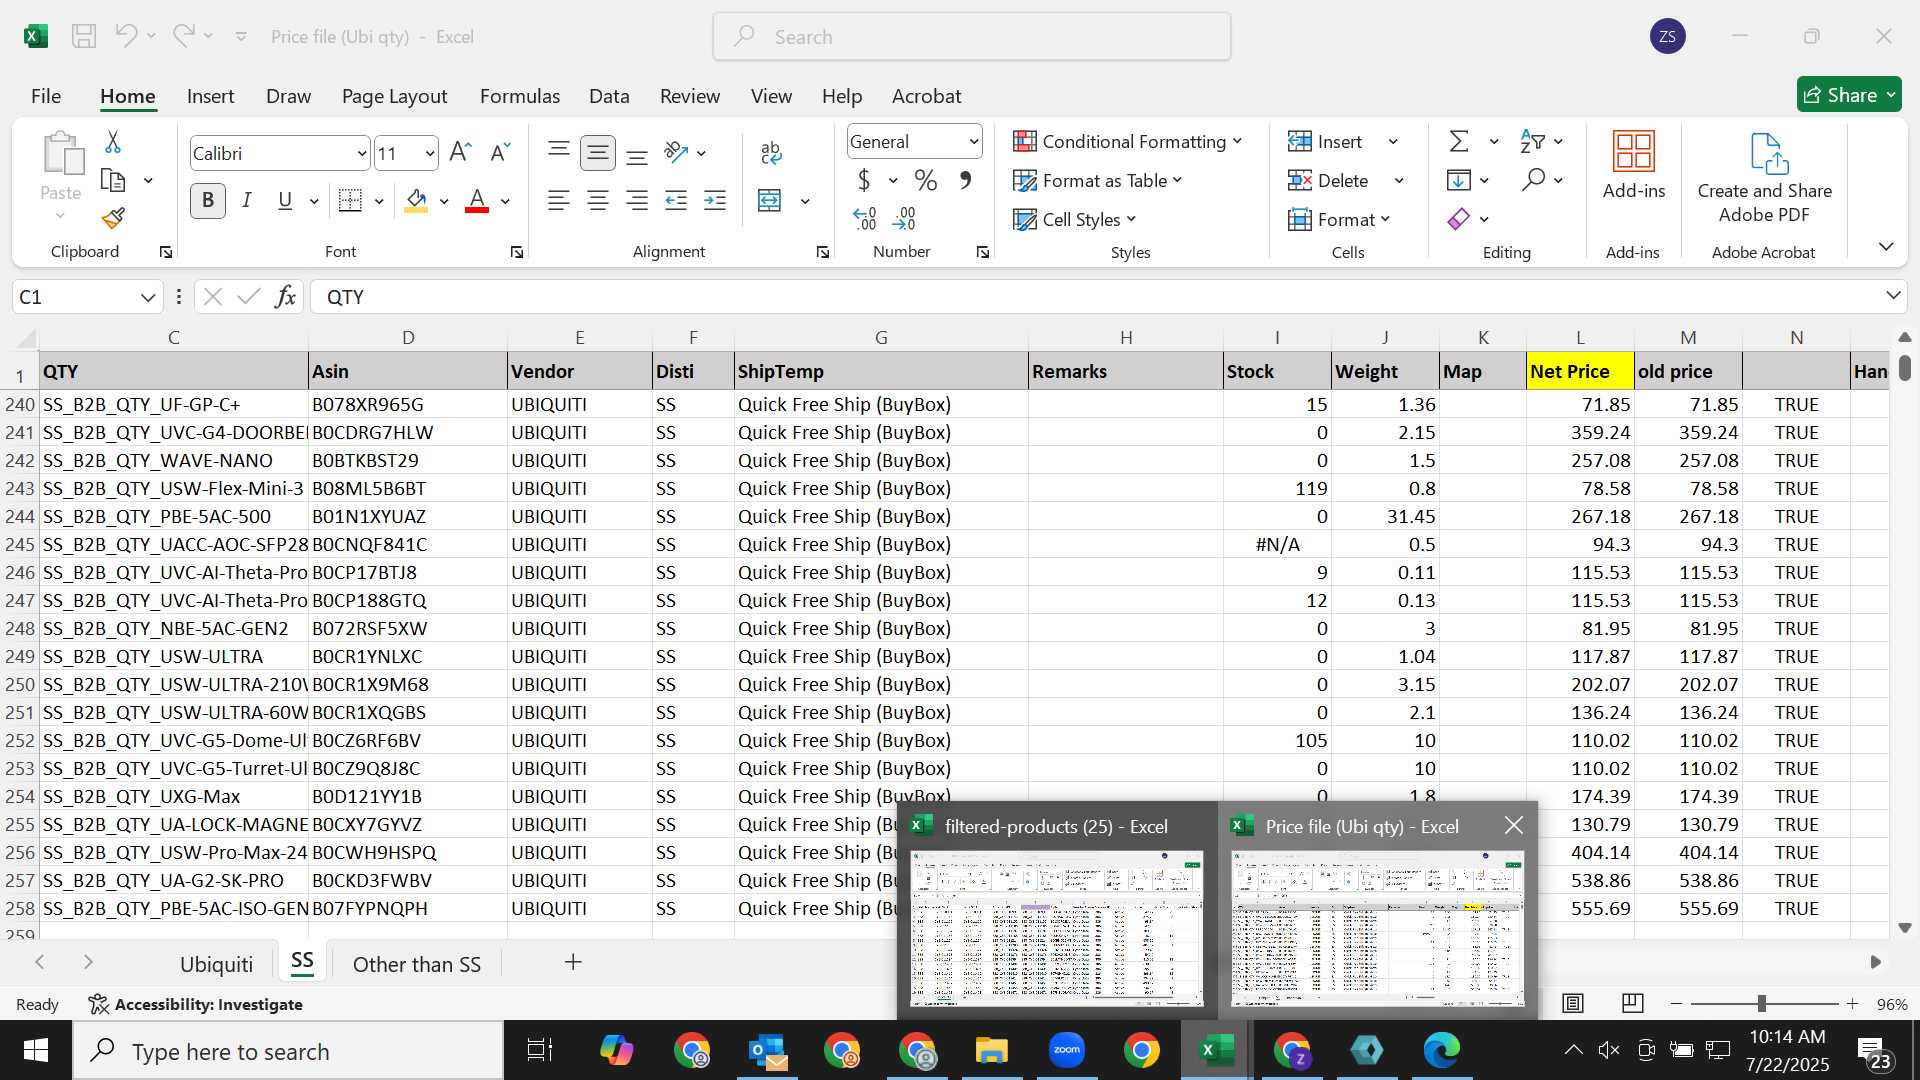Apply red Font Color swatch
The height and width of the screenshot is (1080, 1920).
(x=477, y=201)
